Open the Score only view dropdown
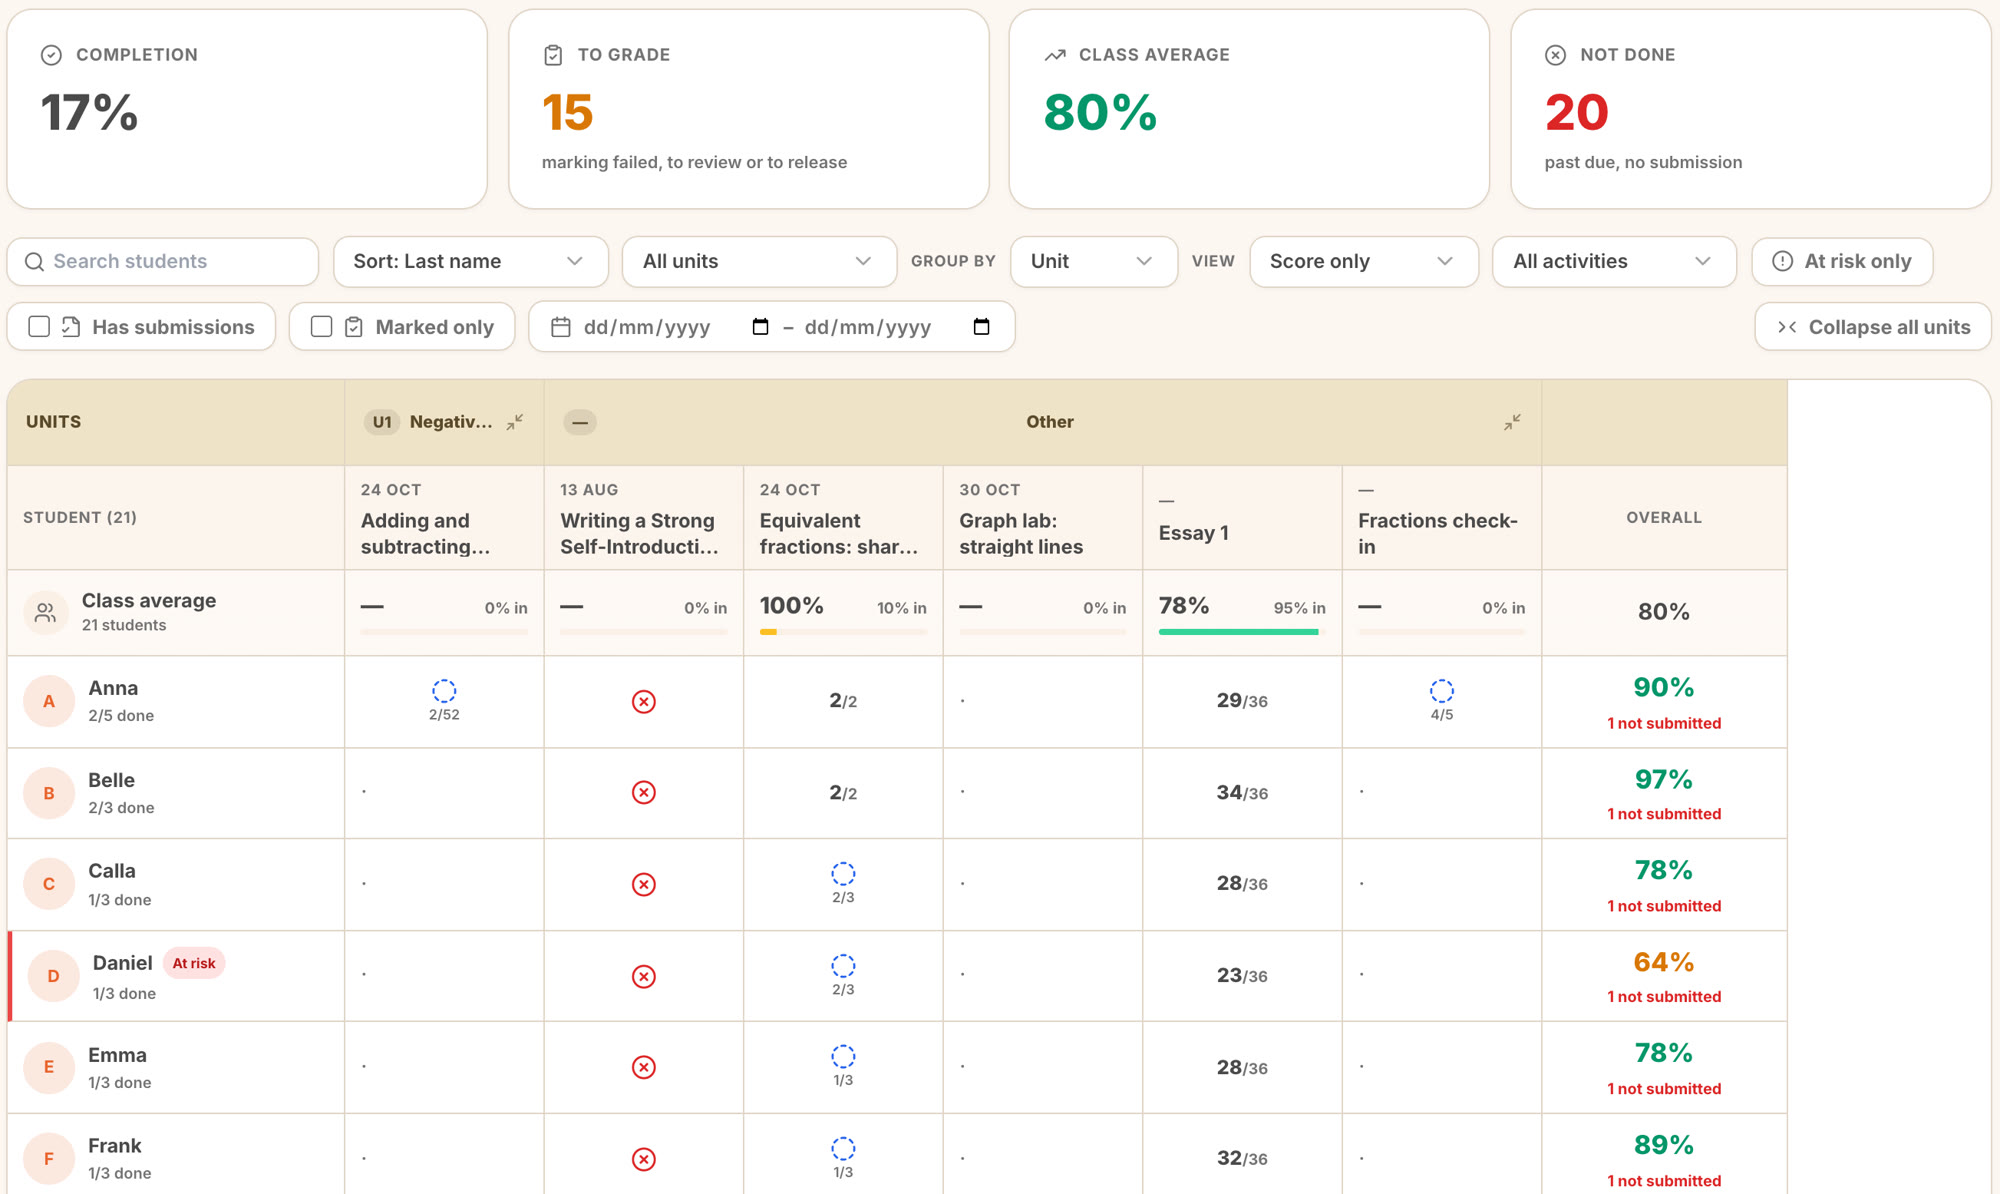Viewport: 2000px width, 1194px height. (x=1363, y=262)
